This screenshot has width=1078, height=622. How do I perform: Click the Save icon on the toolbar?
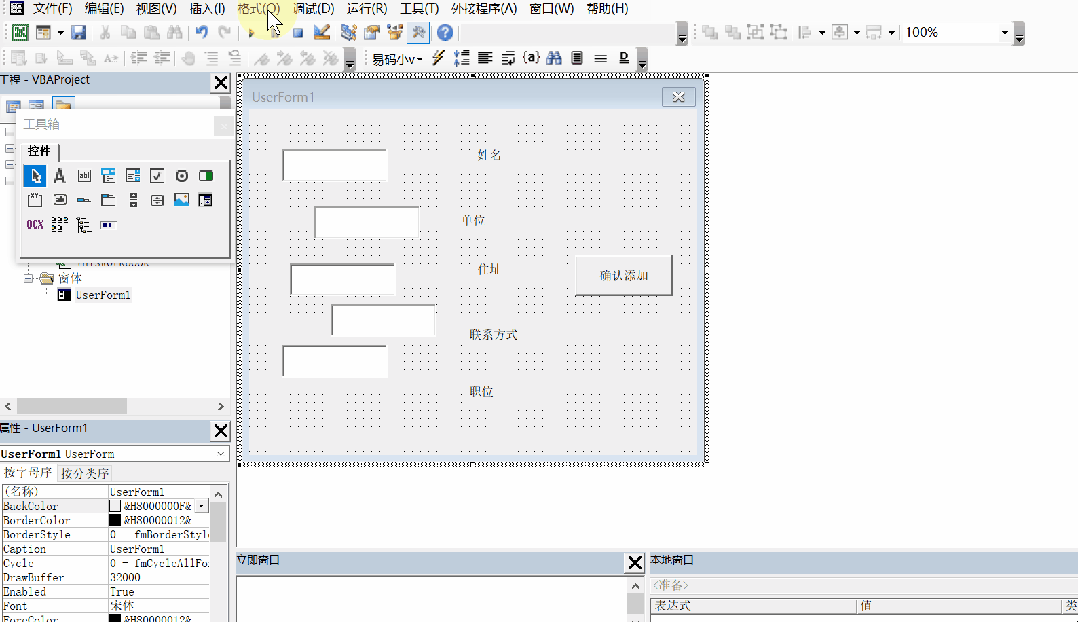pos(79,32)
